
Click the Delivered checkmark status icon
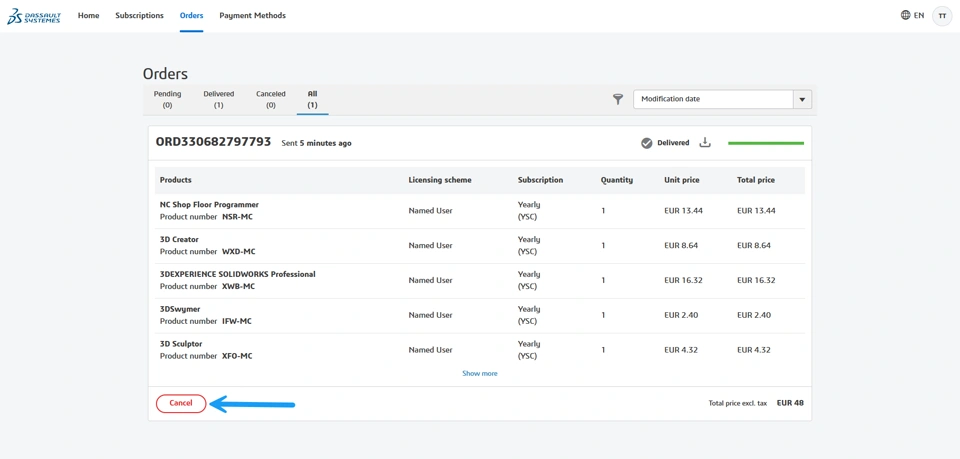tap(647, 143)
